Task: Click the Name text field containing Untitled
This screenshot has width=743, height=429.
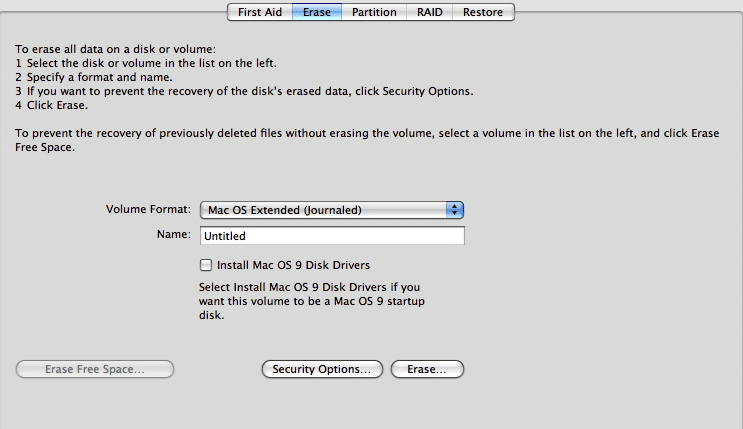Action: point(332,236)
